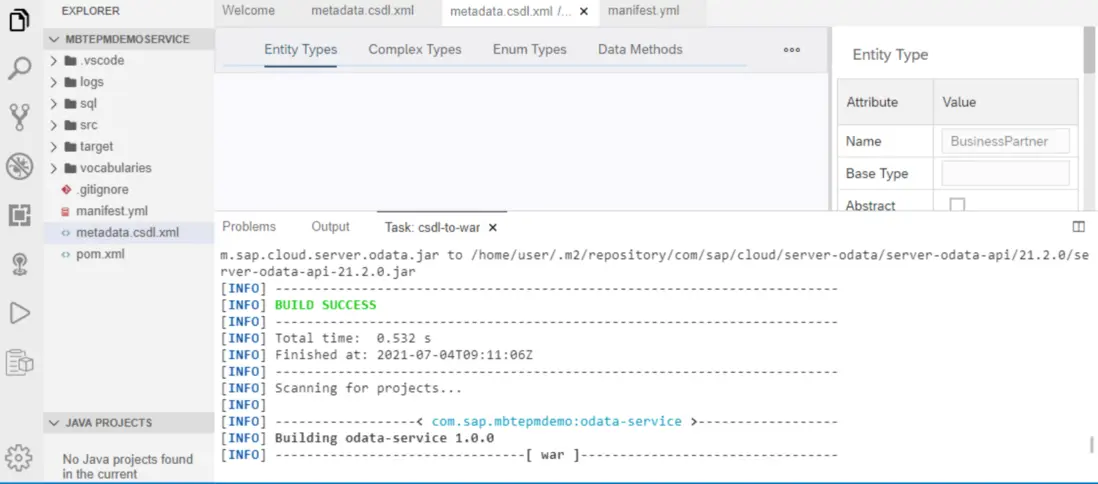Screen dimensions: 1098x484
Task: Click the more options ellipsis icon
Action: tap(792, 50)
